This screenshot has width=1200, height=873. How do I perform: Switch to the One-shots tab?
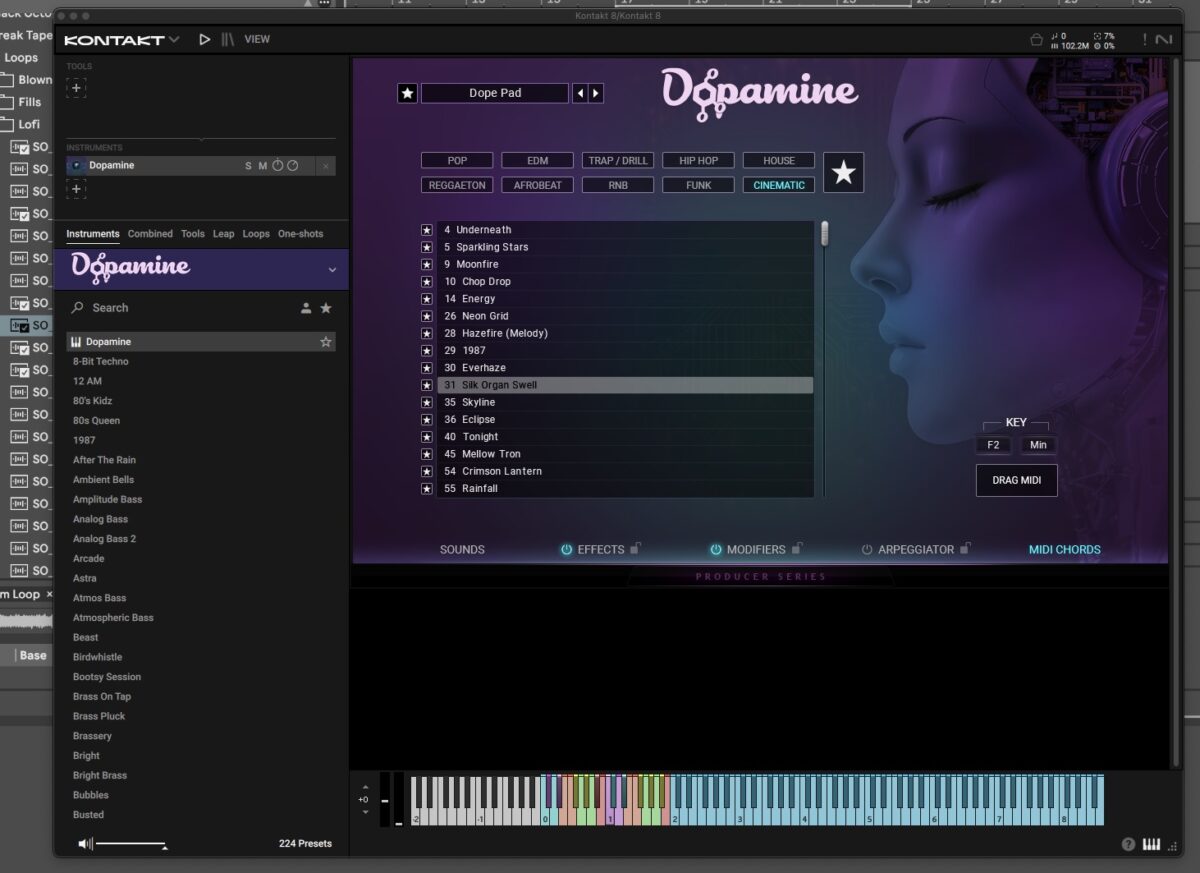[x=301, y=233]
